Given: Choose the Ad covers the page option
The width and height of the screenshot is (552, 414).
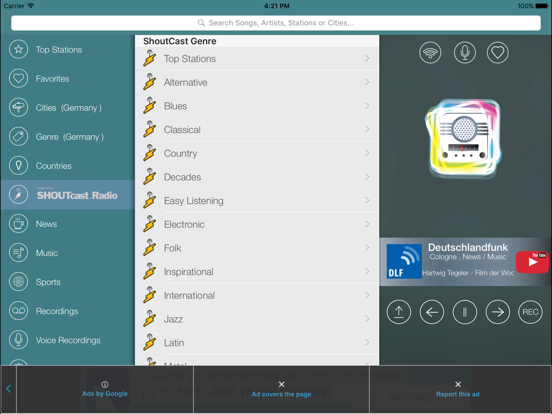Looking at the screenshot, I should (x=281, y=389).
